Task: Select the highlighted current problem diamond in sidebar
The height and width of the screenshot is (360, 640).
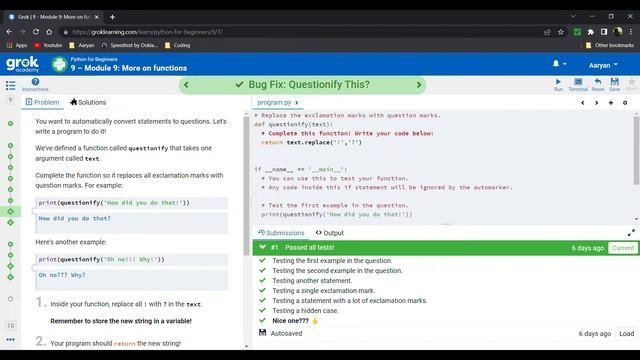Action: click(x=11, y=211)
